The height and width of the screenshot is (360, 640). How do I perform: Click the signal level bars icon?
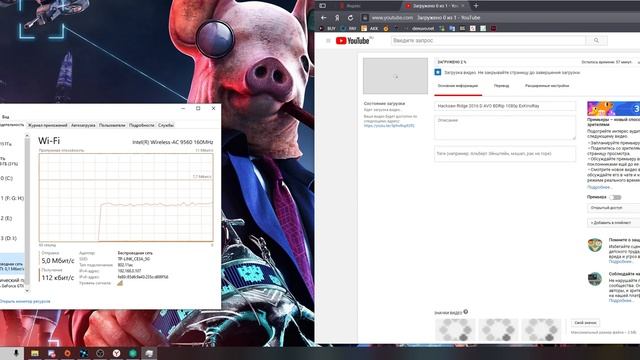pos(120,283)
